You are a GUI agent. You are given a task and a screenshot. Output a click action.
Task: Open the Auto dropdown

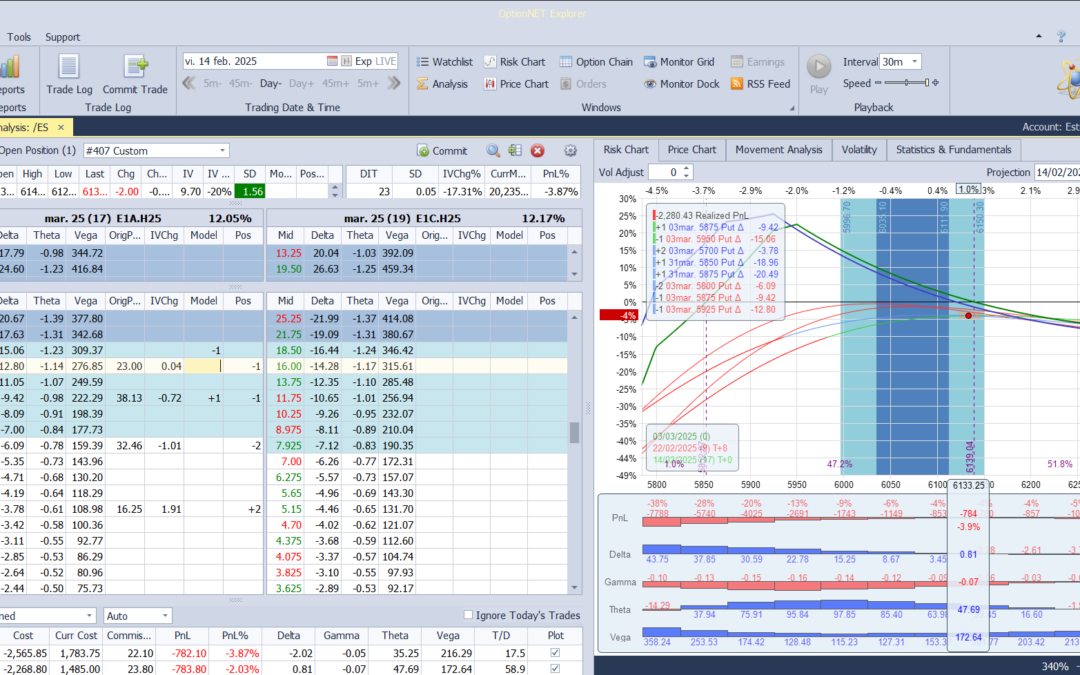tap(138, 616)
